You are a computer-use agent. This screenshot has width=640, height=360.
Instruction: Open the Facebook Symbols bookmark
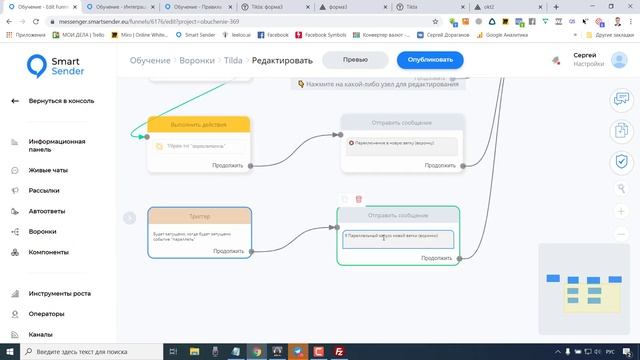tap(321, 35)
